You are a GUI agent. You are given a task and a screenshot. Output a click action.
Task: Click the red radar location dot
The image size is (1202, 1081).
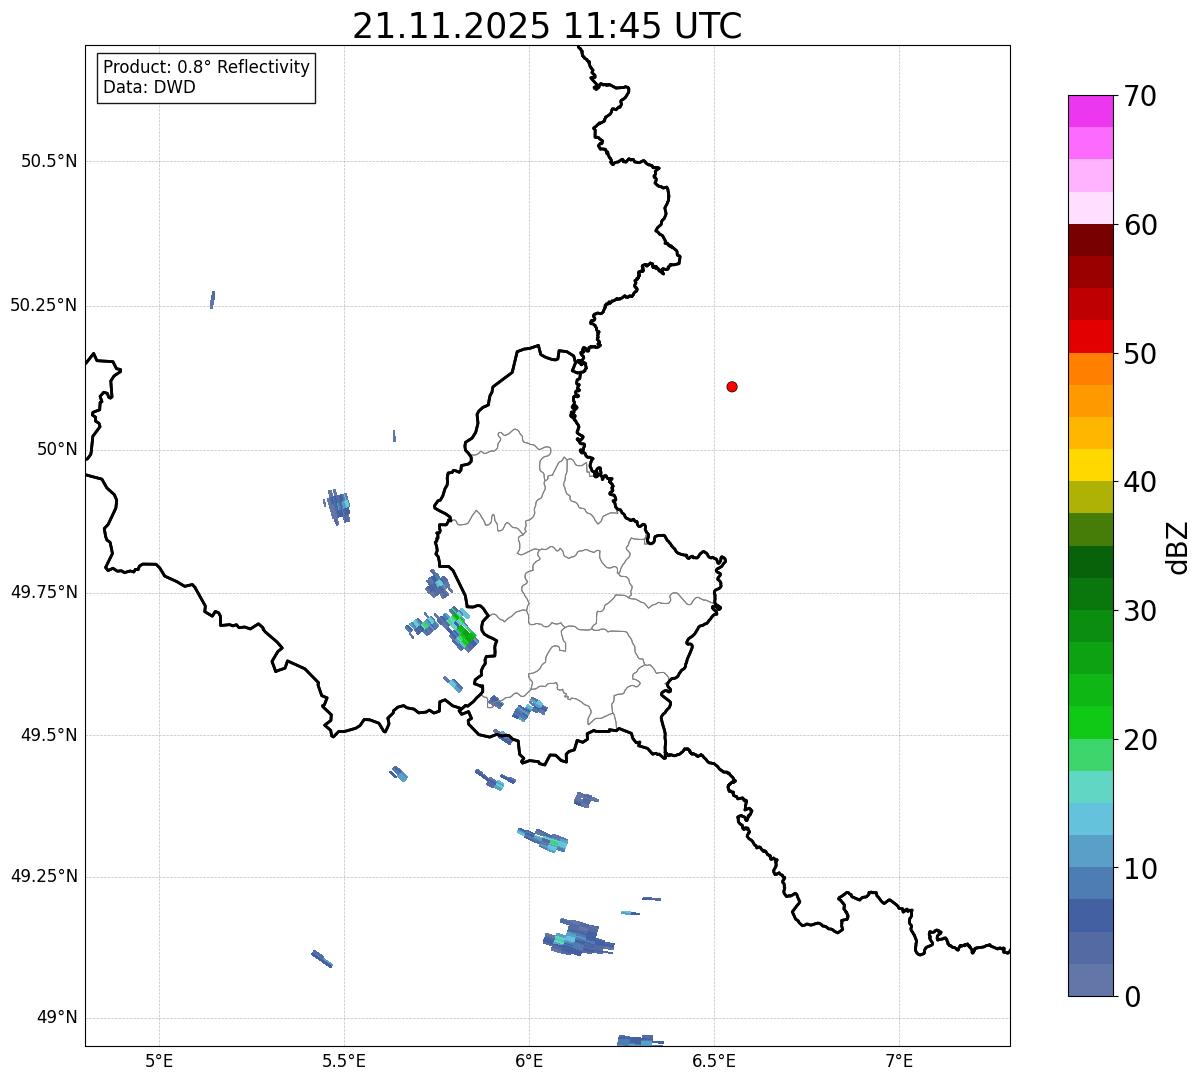point(732,386)
